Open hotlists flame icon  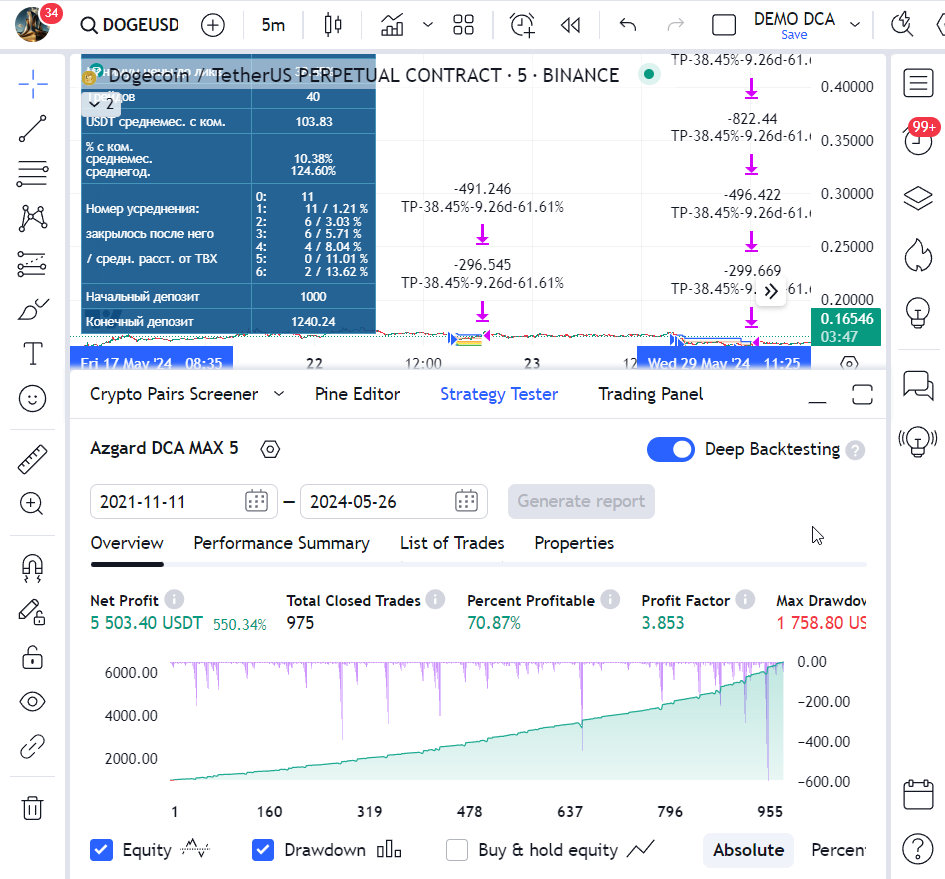[918, 255]
